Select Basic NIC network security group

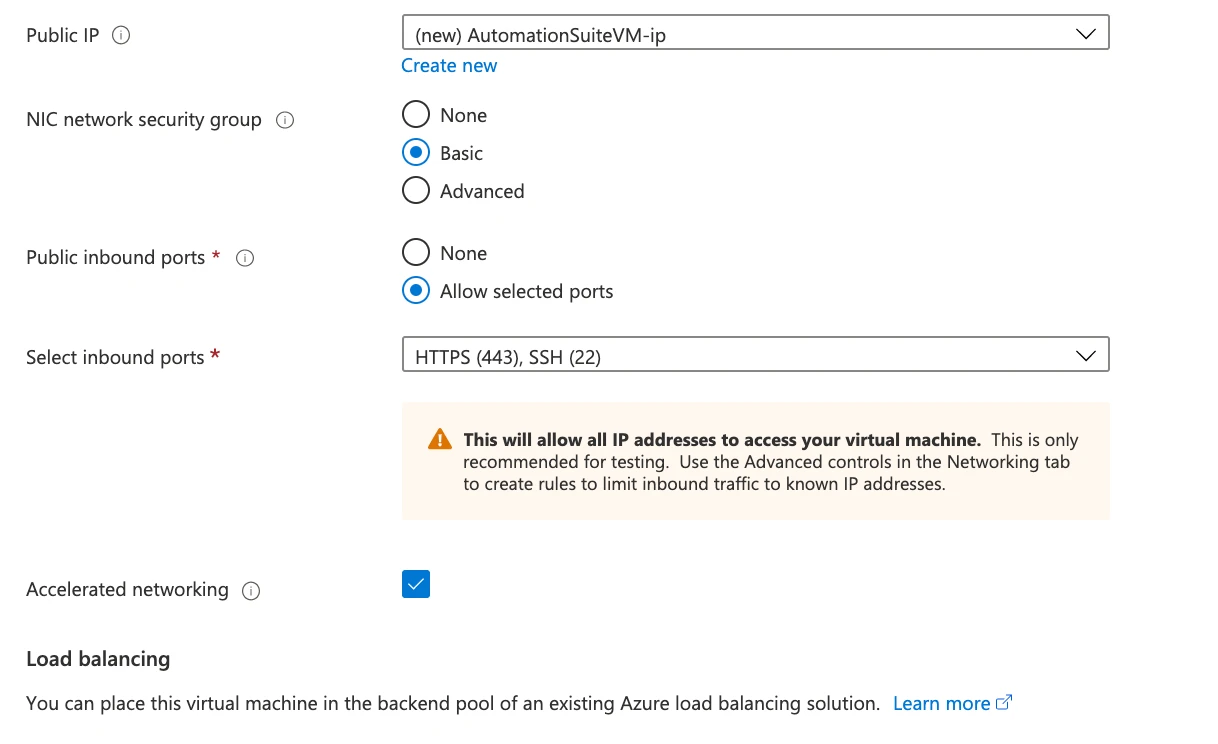coord(415,153)
